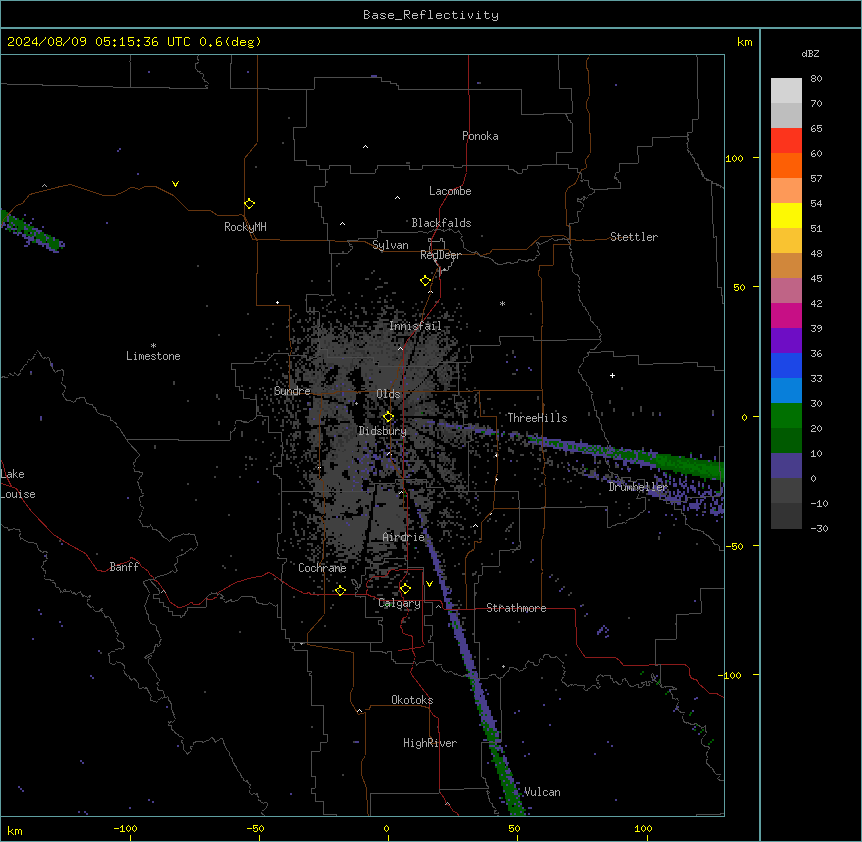Click the Lacombe city label
This screenshot has height=842, width=862.
450,191
